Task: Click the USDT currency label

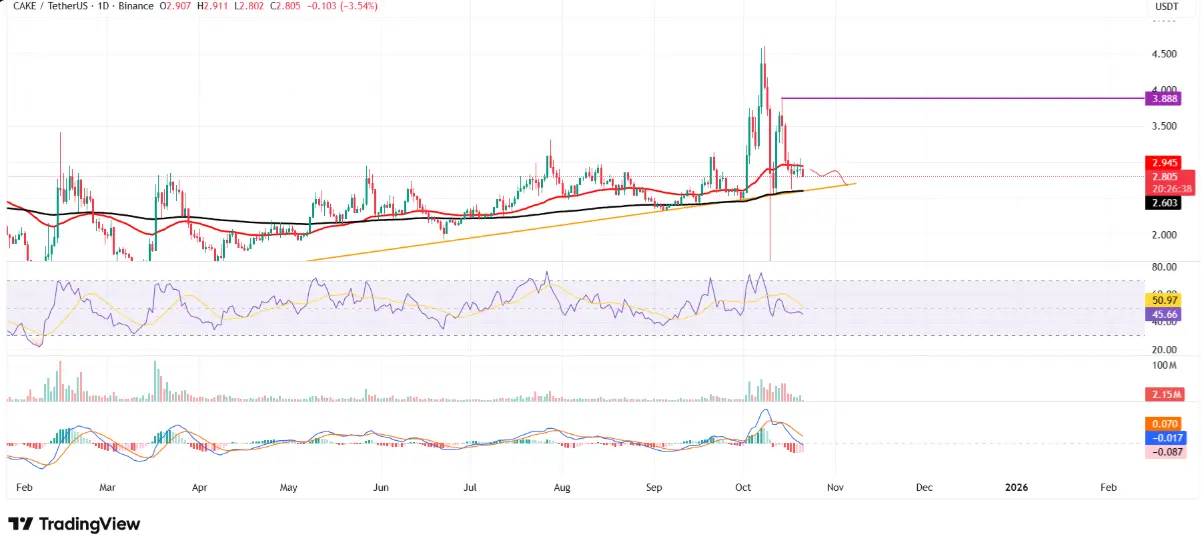Action: pyautogui.click(x=1165, y=6)
